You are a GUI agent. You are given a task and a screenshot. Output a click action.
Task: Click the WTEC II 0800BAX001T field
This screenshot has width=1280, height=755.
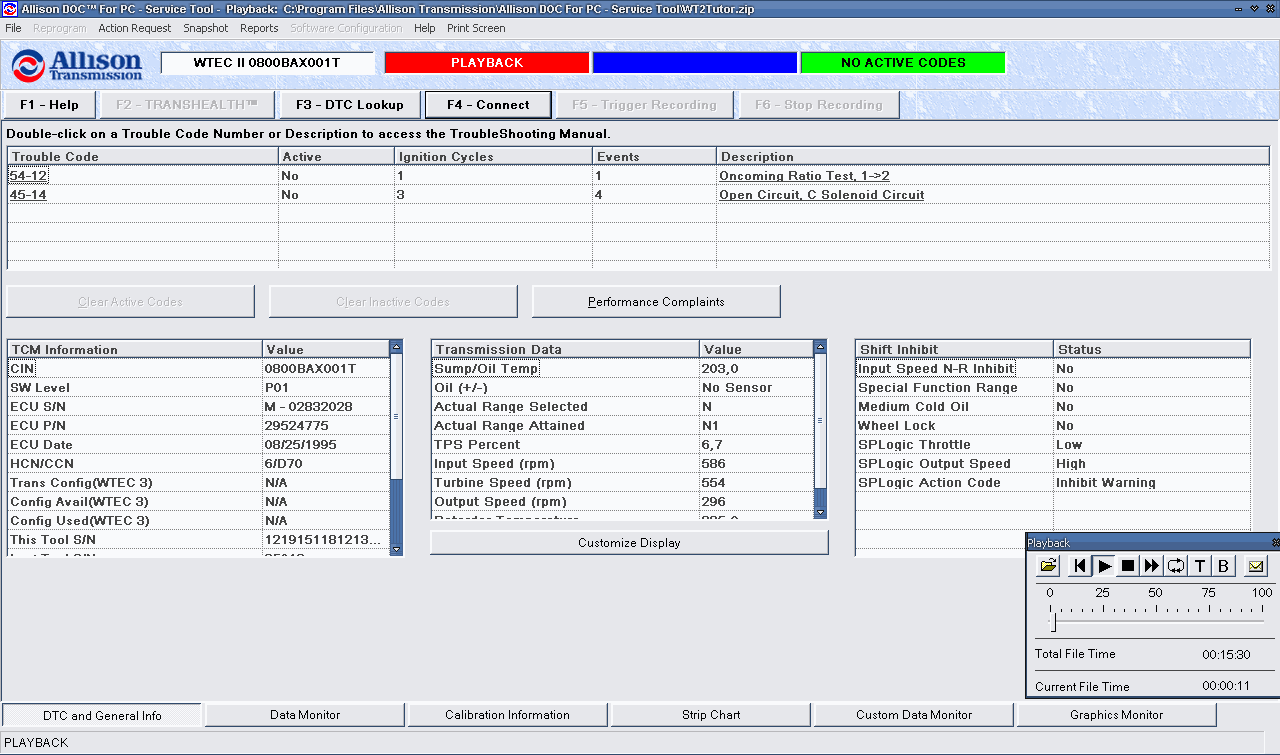tap(267, 63)
